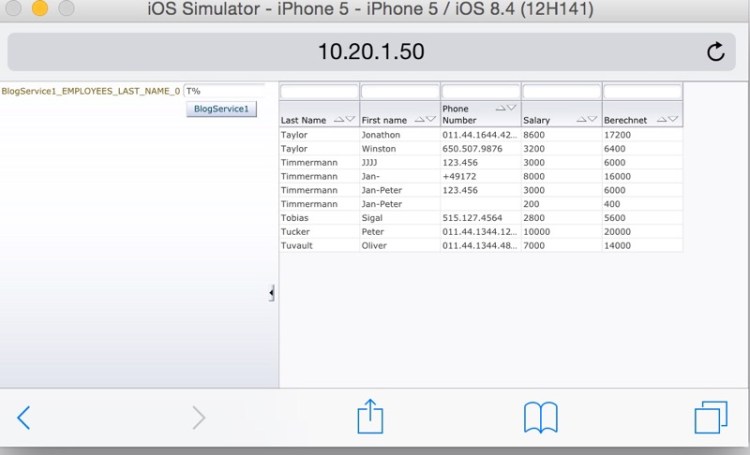Reload the page with refresh icon
This screenshot has height=455, width=750.
(715, 52)
